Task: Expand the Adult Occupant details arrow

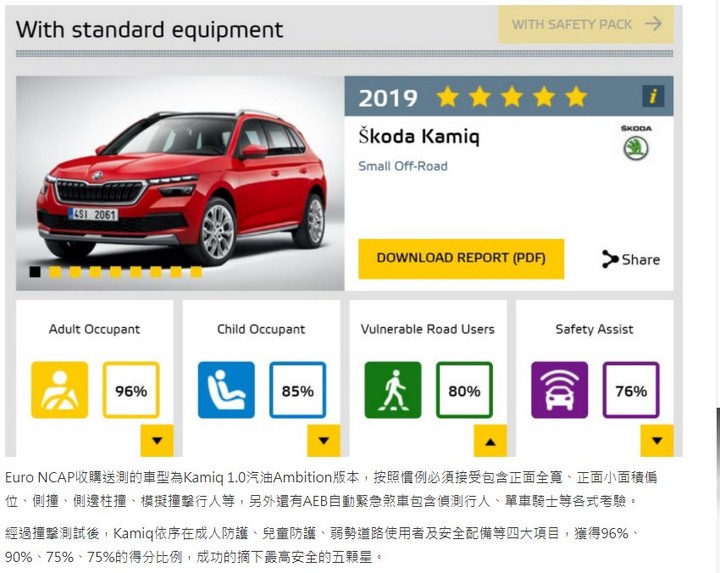Action: click(157, 440)
